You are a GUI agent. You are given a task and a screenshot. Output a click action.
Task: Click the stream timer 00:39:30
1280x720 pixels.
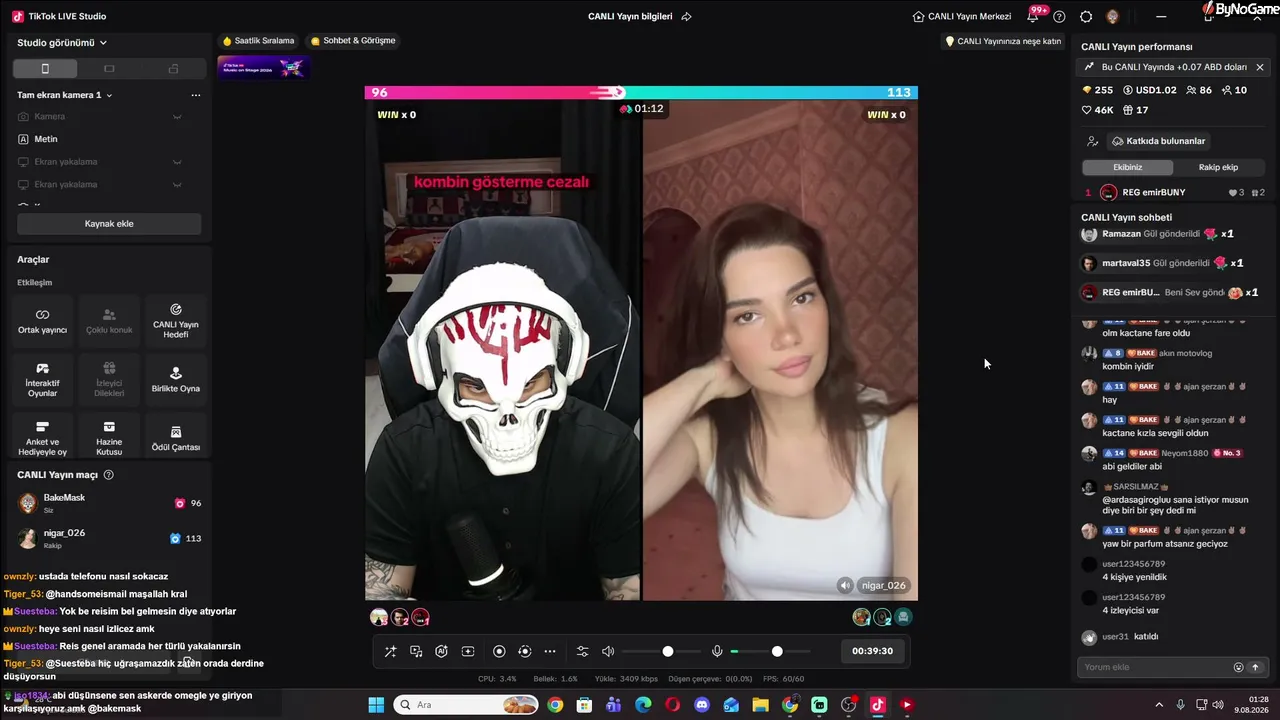[872, 651]
